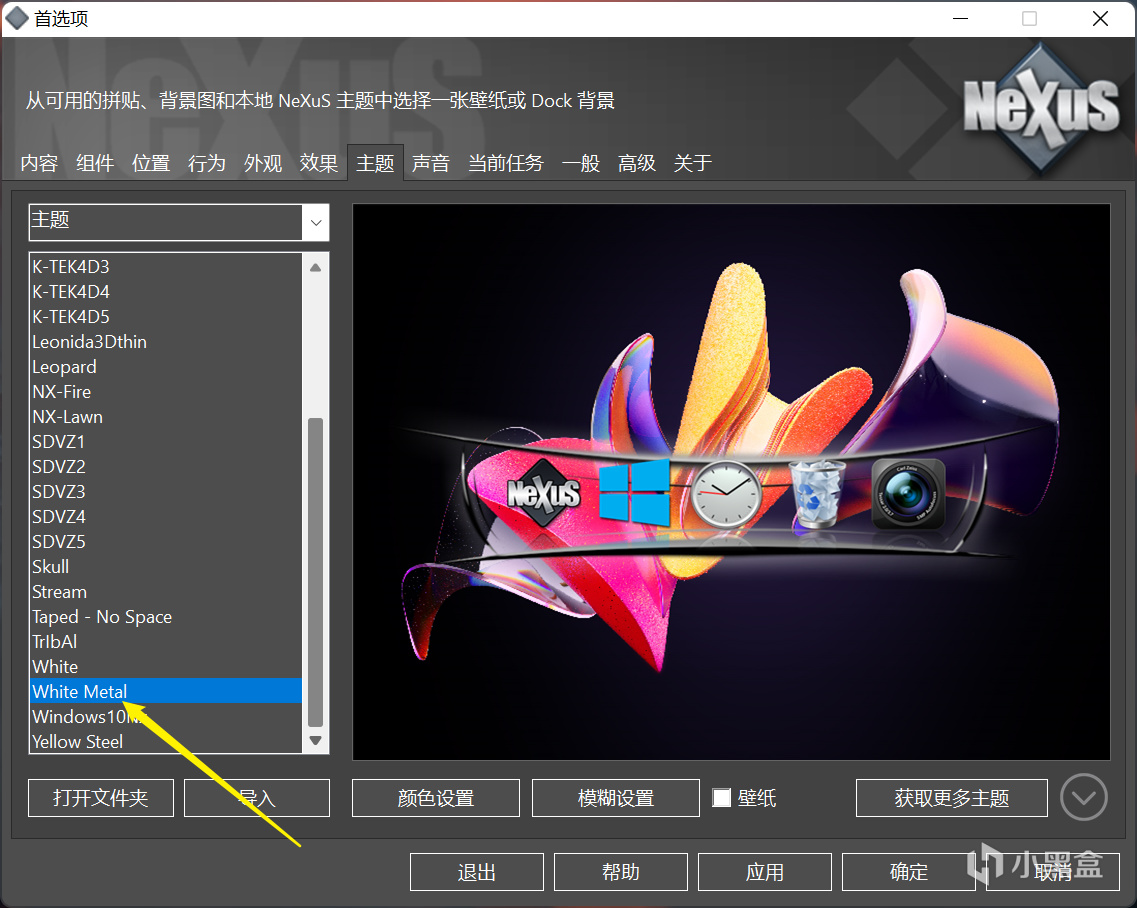Choose theme SDVZ2

click(165, 466)
